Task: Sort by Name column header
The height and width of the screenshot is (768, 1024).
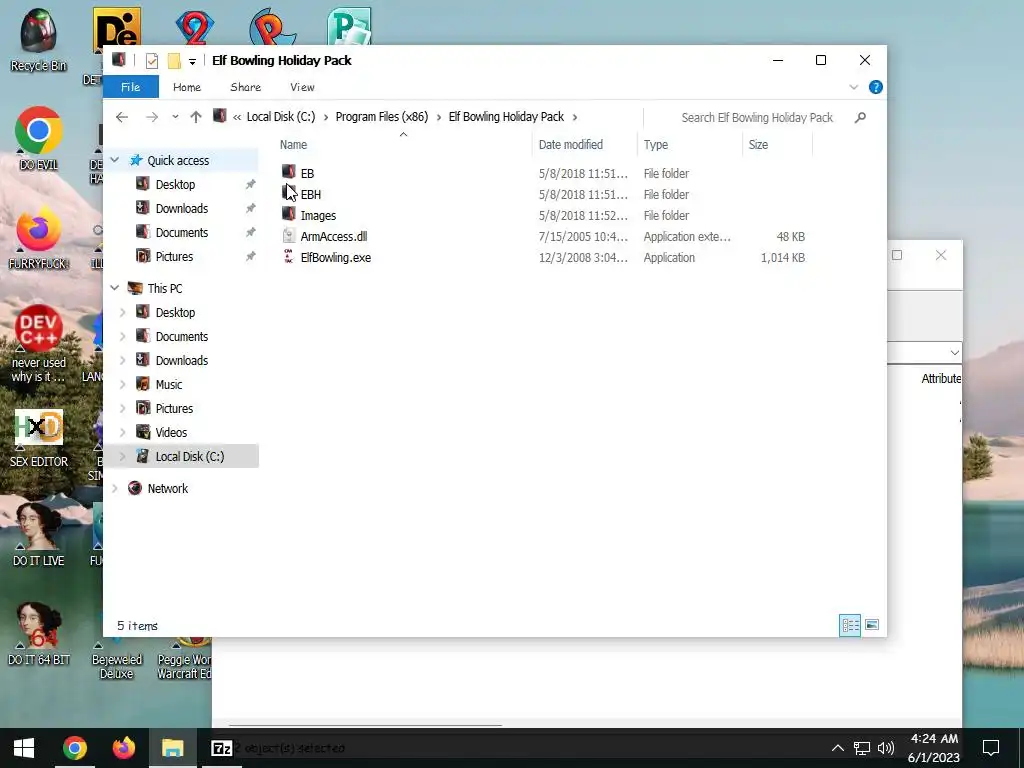Action: pyautogui.click(x=293, y=144)
